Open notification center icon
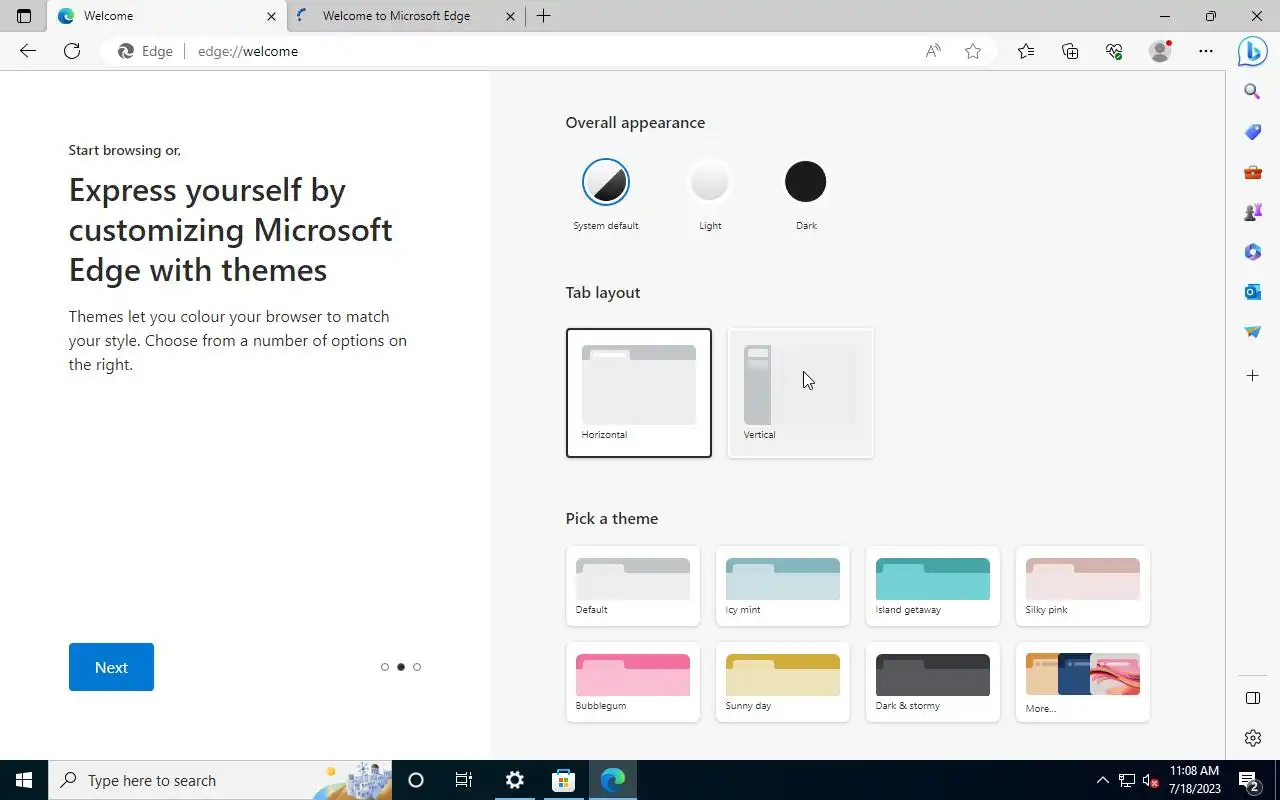Screen dimensions: 1280x800 1249,780
